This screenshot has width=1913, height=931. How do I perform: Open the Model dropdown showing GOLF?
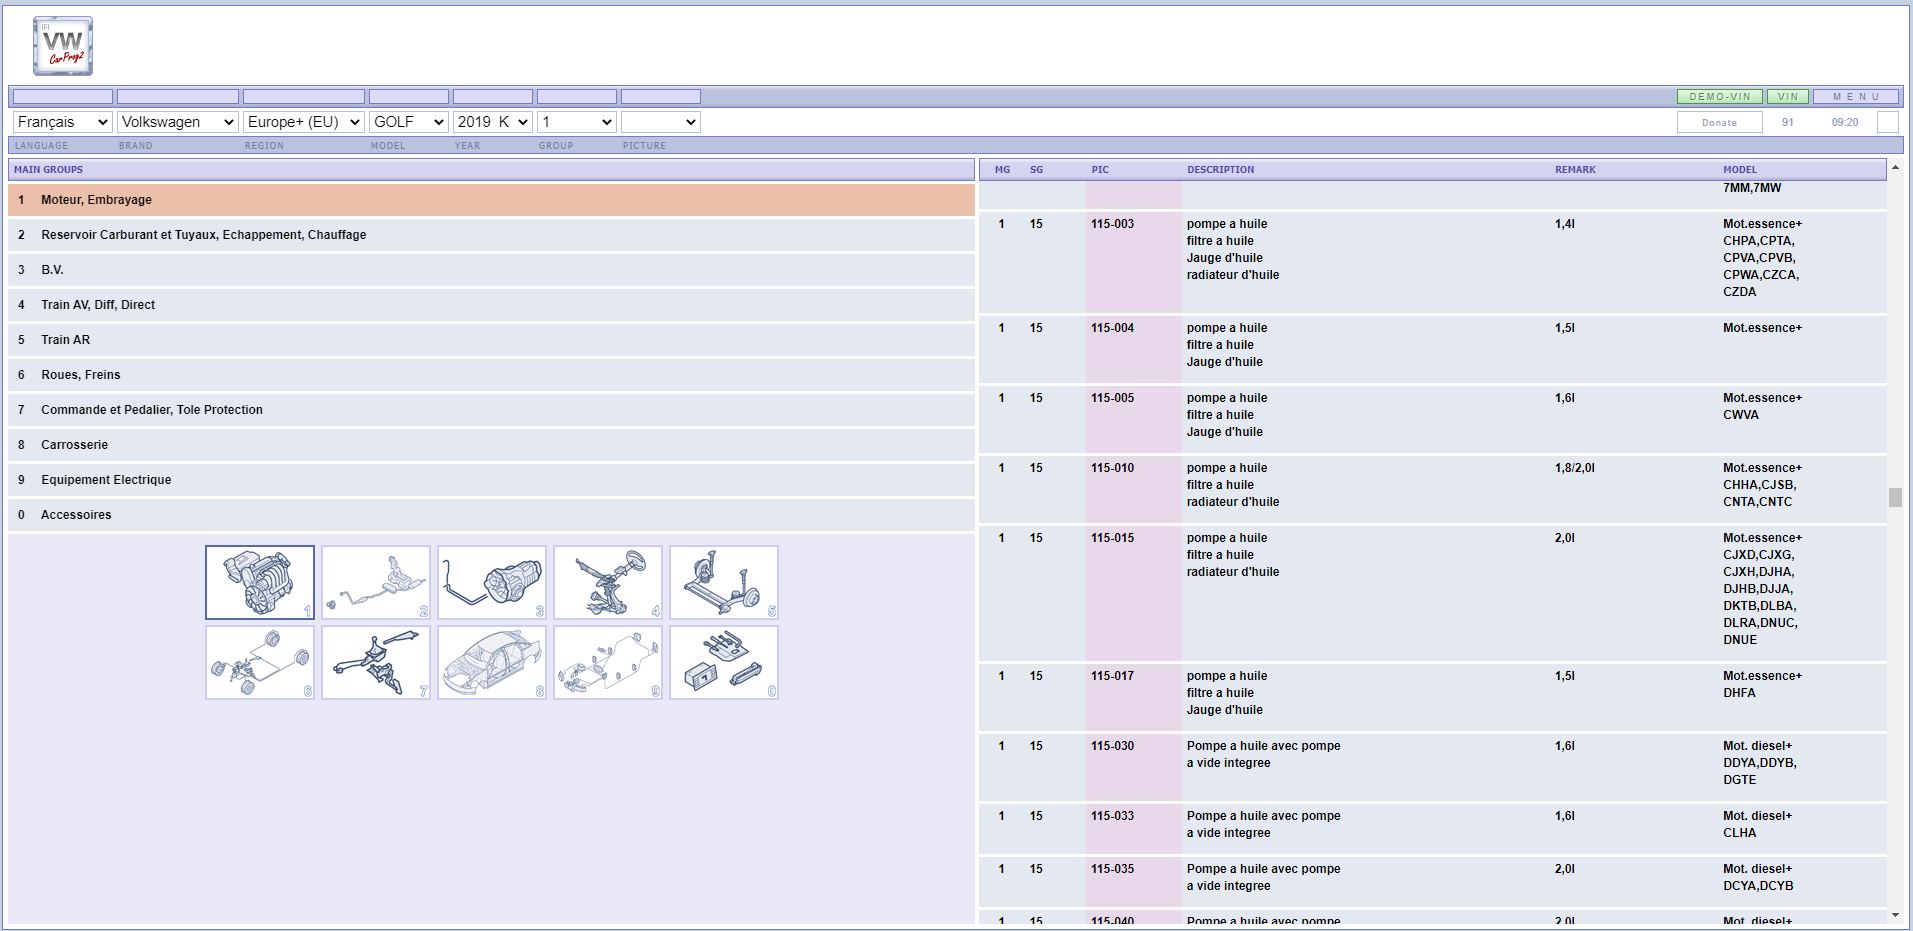click(409, 122)
